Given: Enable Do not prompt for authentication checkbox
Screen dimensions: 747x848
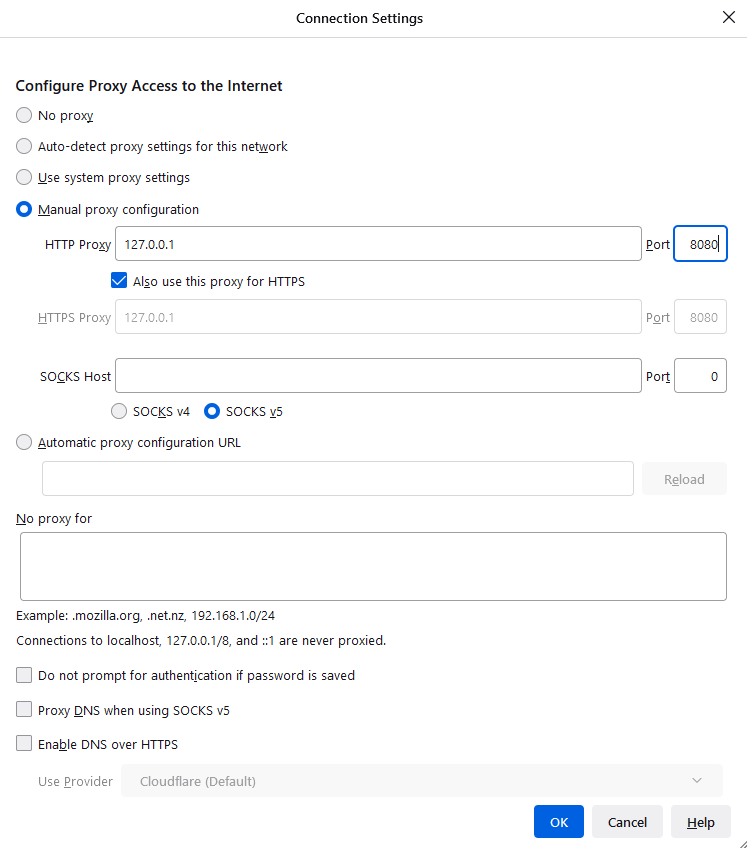Looking at the screenshot, I should click(24, 676).
